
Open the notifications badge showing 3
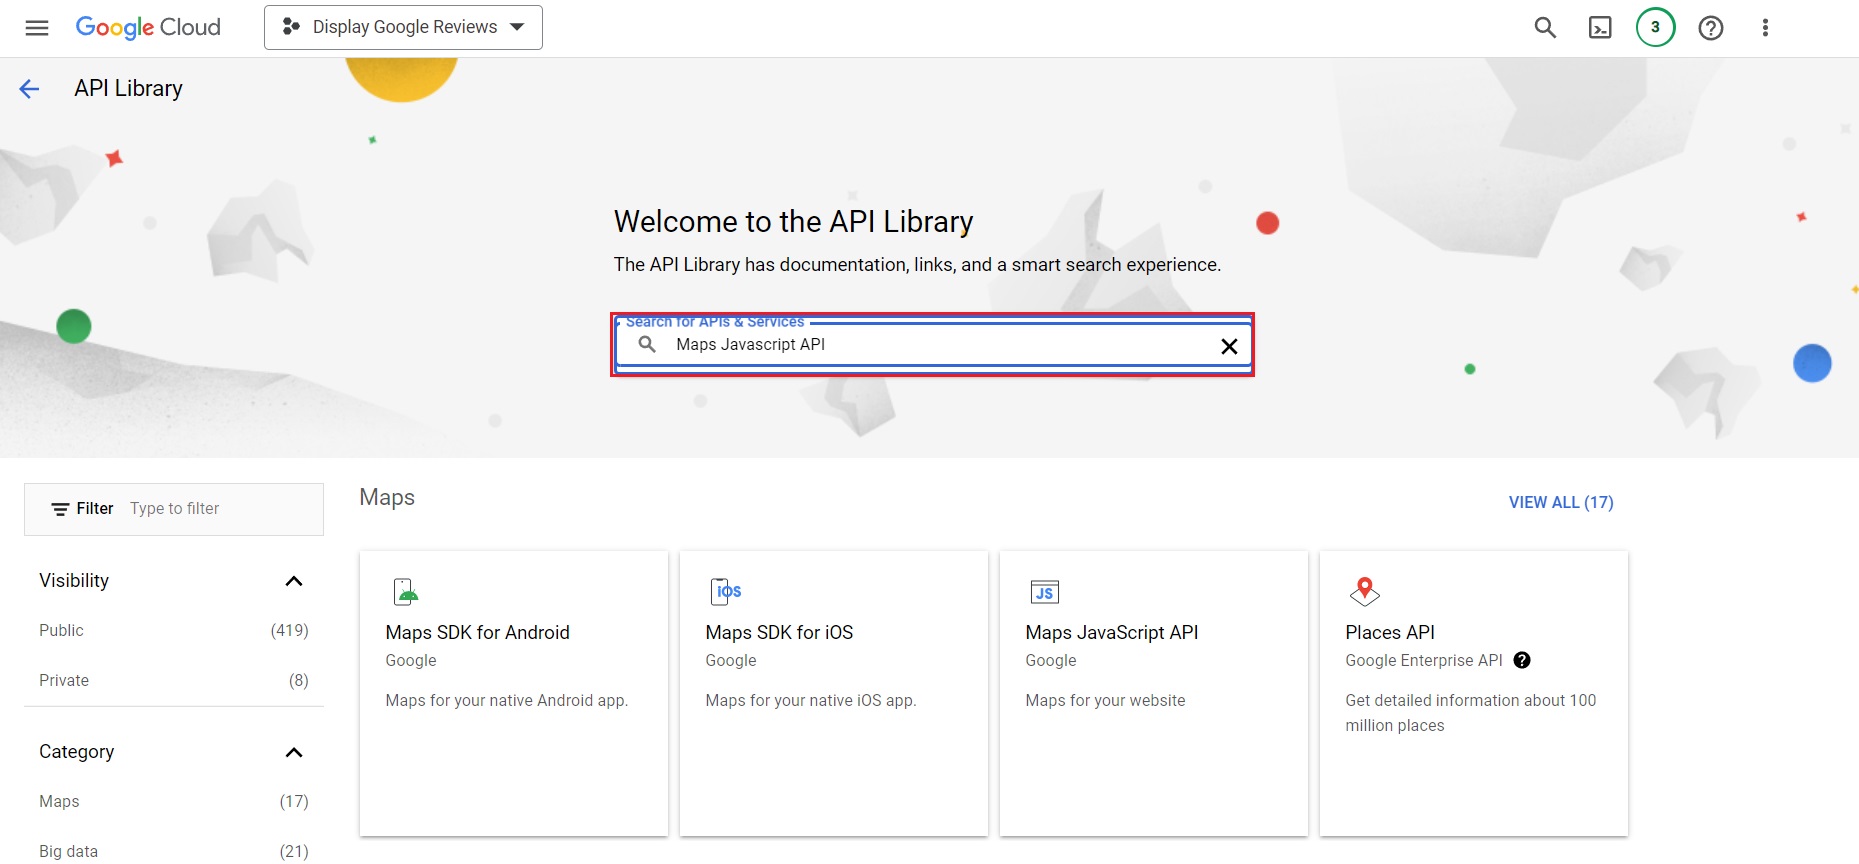click(1655, 27)
